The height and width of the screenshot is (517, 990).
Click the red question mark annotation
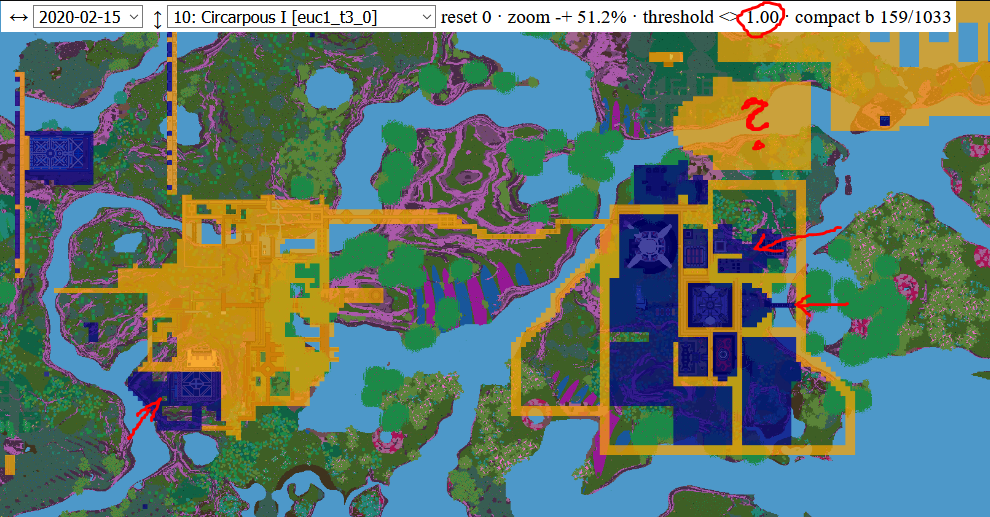pyautogui.click(x=757, y=120)
